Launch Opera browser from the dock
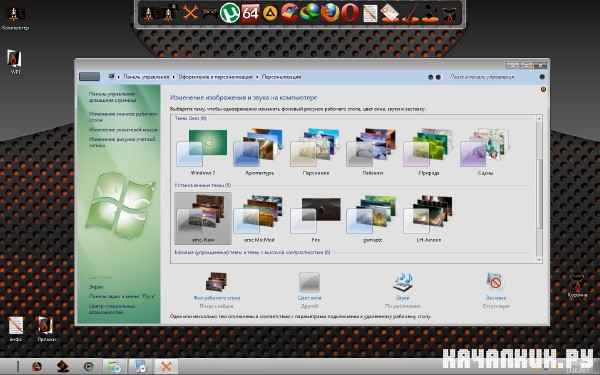The width and height of the screenshot is (600, 375). [350, 14]
